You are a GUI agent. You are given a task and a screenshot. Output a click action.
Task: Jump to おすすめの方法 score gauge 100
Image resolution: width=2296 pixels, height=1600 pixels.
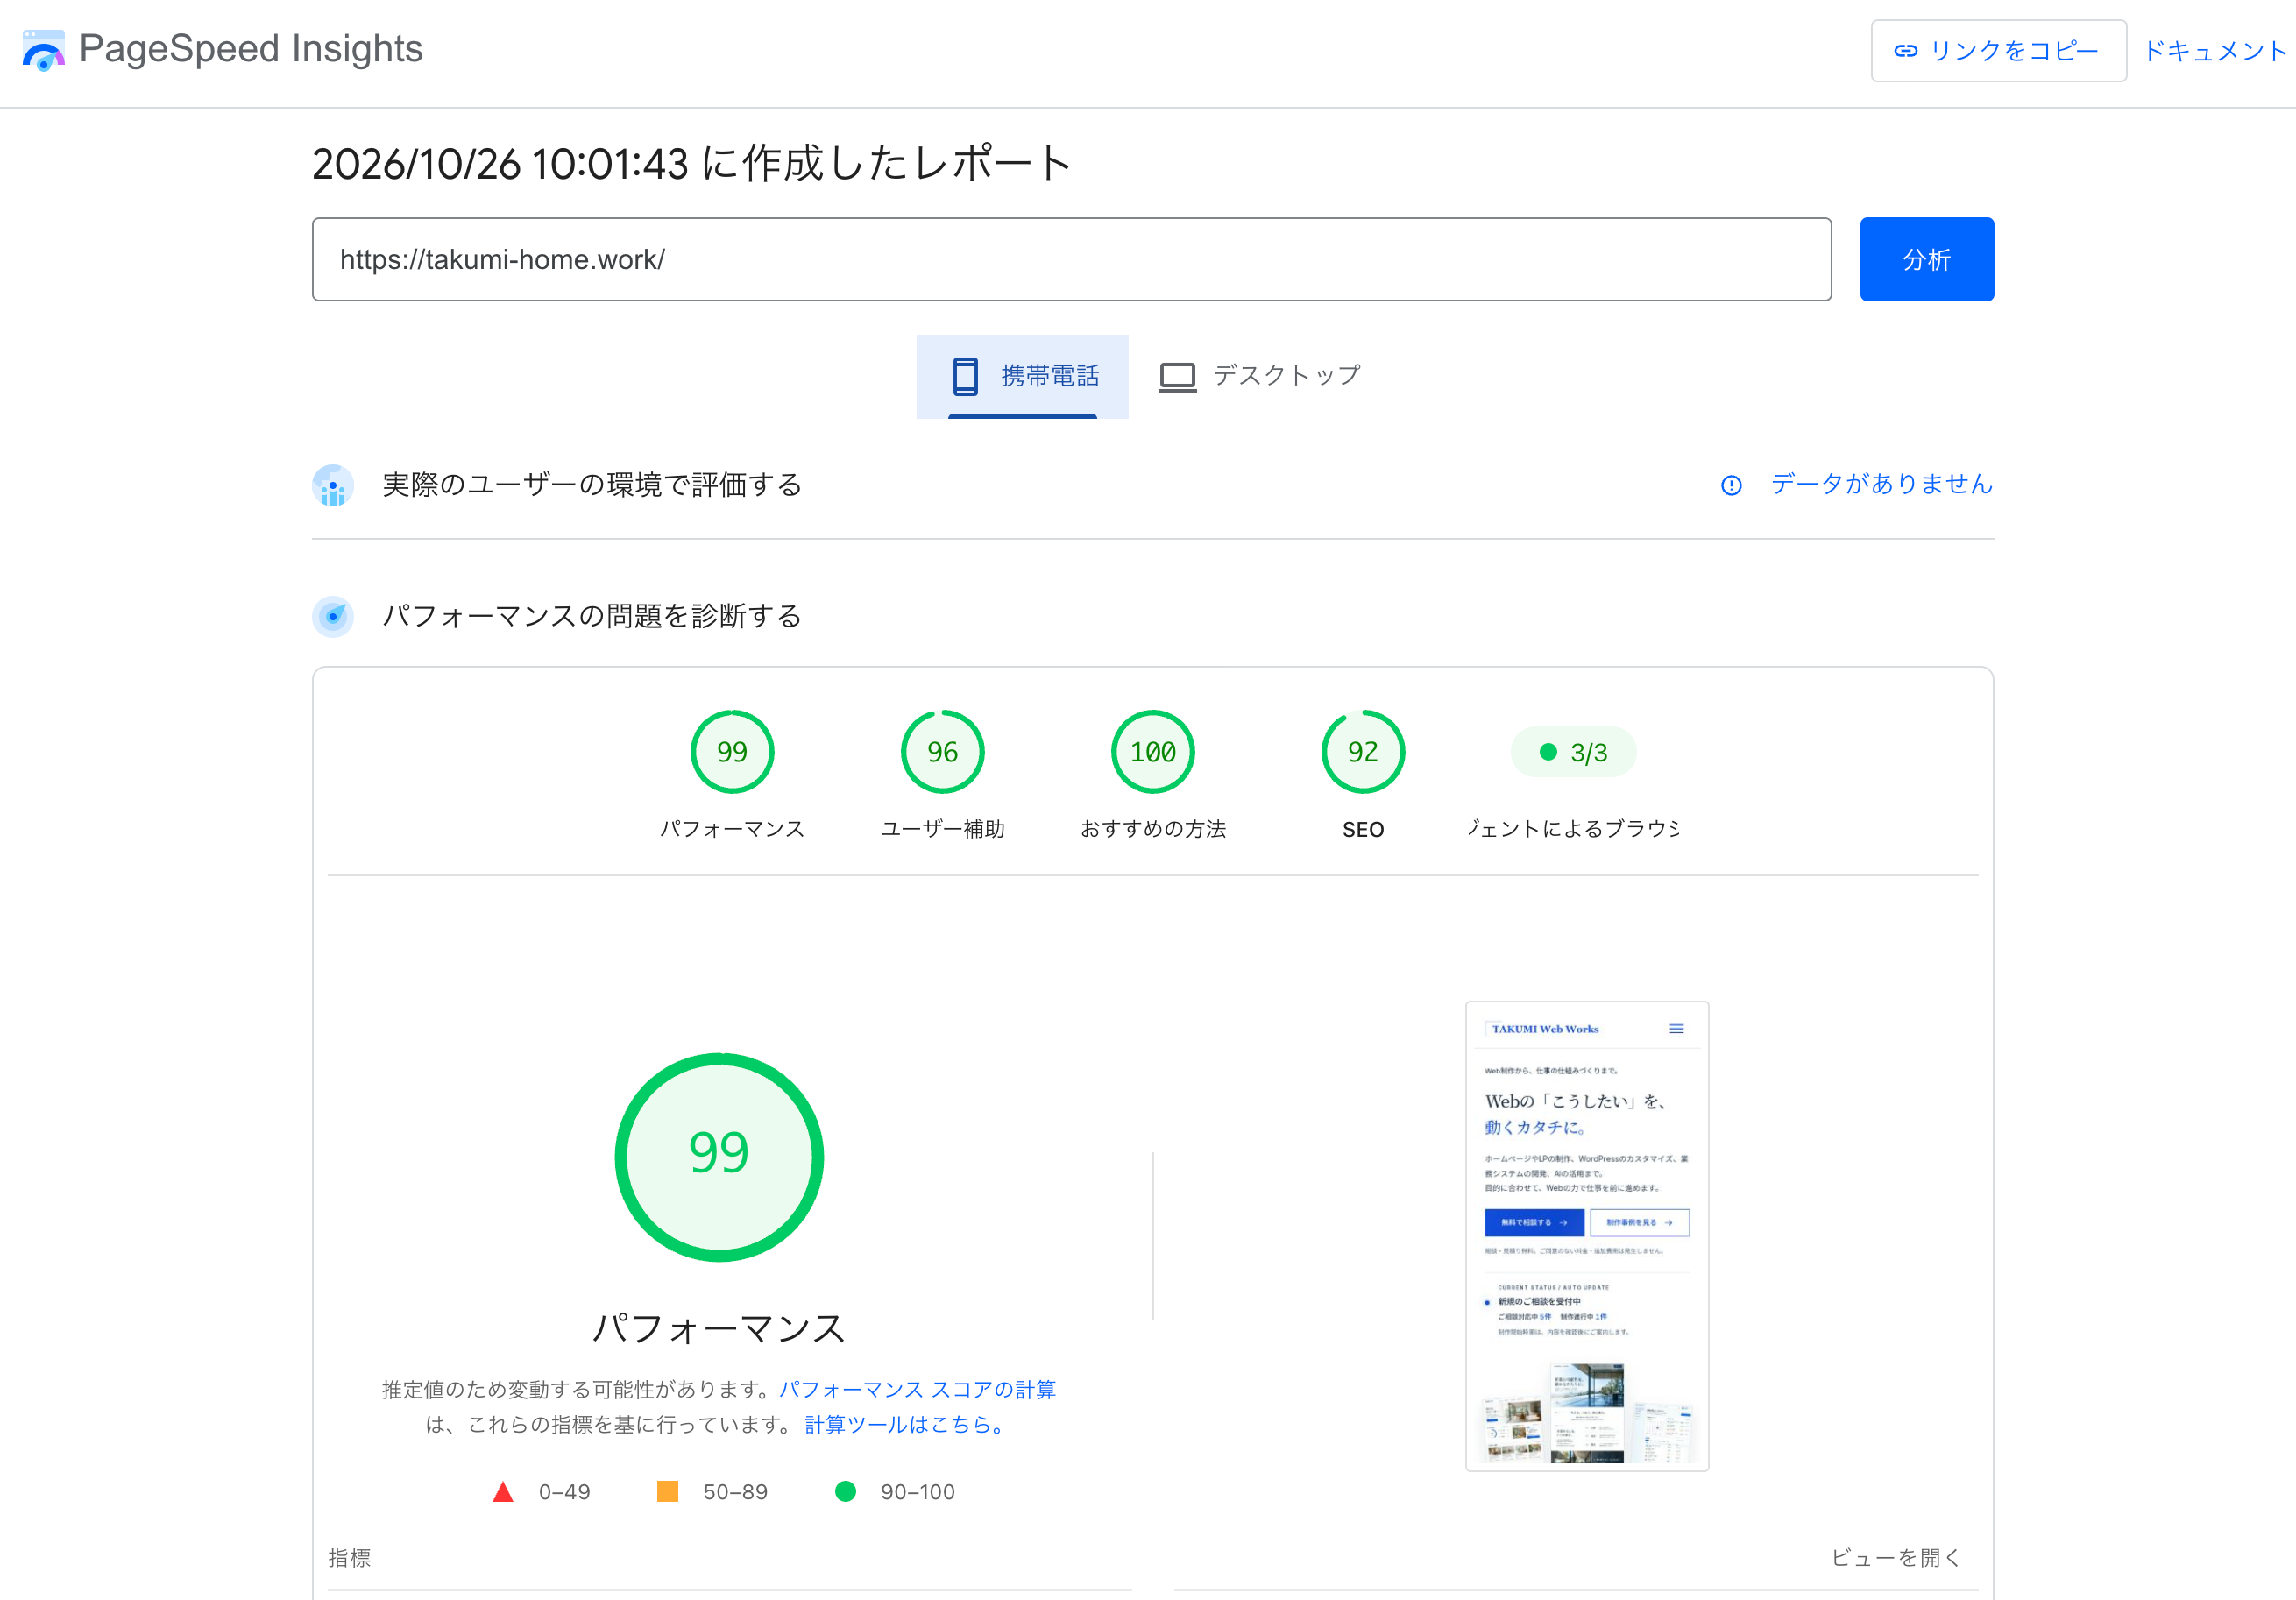coord(1153,752)
